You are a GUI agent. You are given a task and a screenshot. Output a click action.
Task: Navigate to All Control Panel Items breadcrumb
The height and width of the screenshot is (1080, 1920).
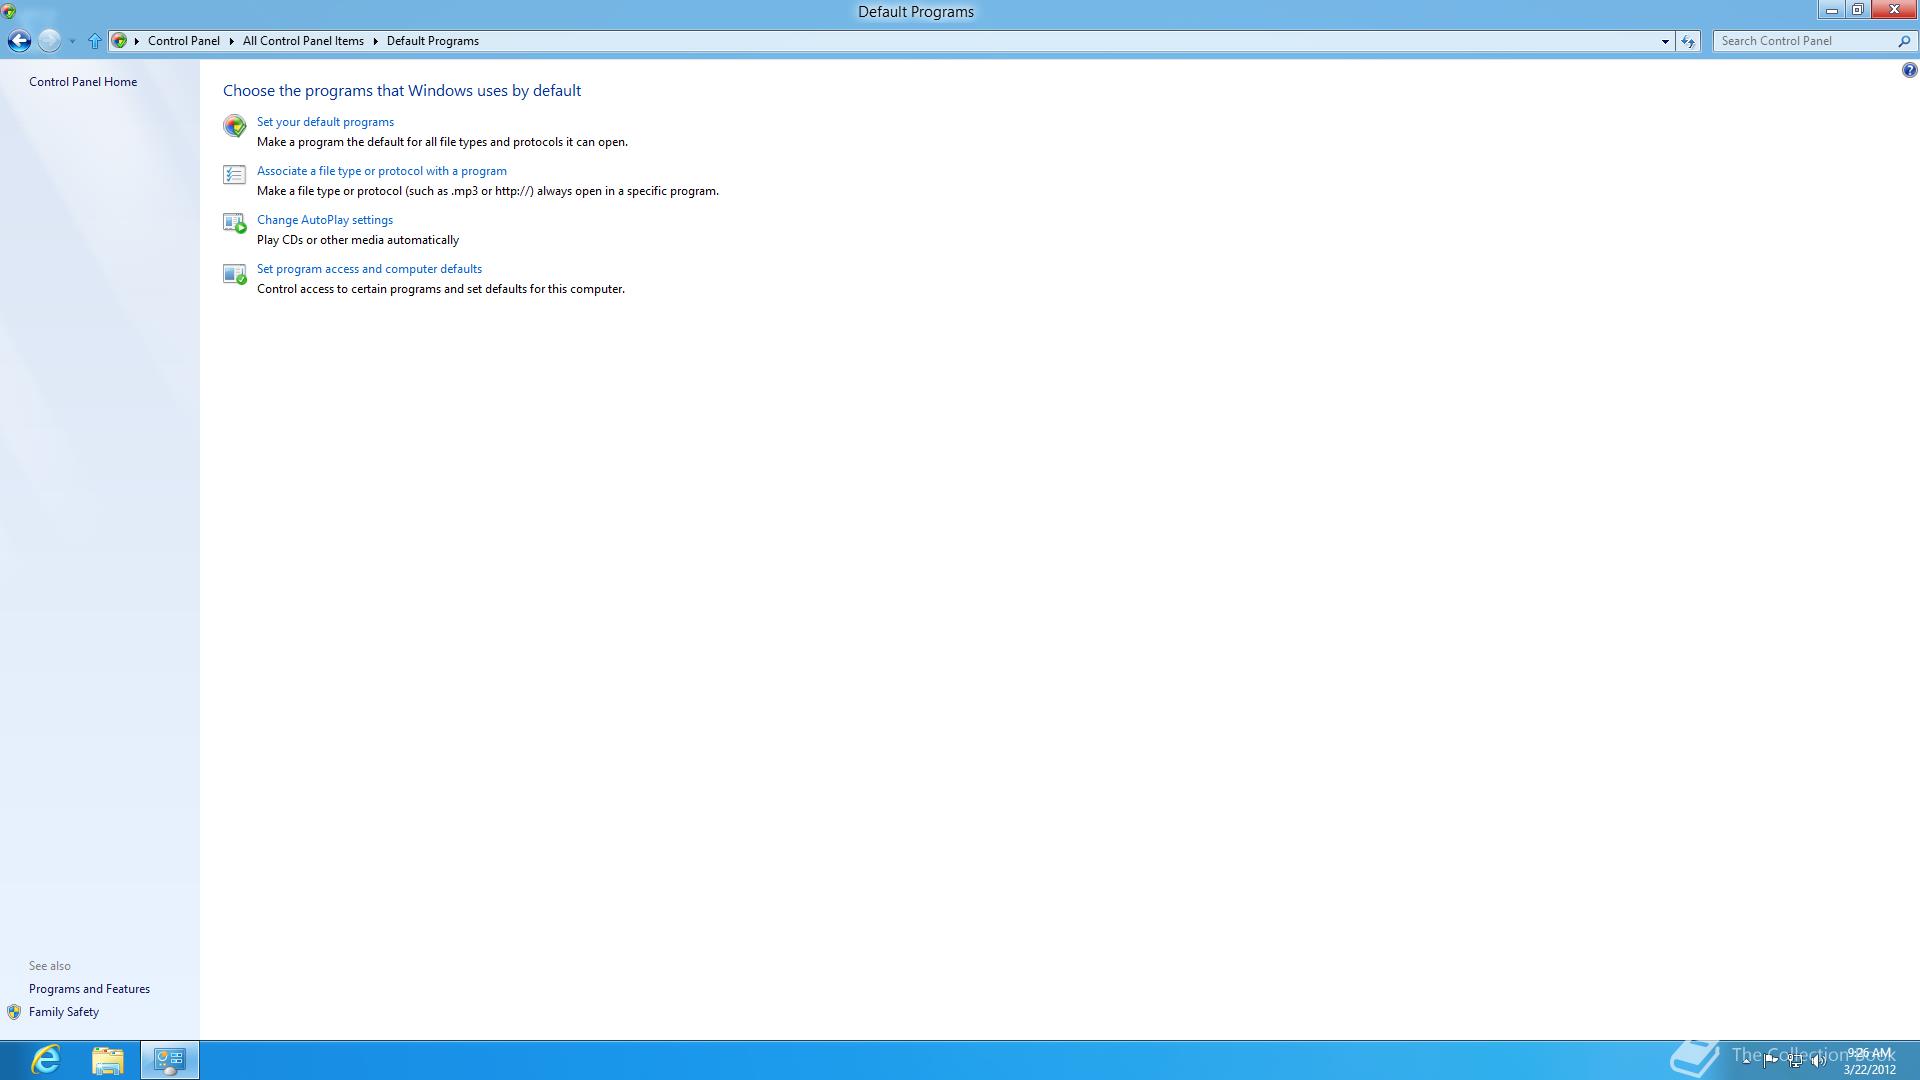pyautogui.click(x=303, y=41)
